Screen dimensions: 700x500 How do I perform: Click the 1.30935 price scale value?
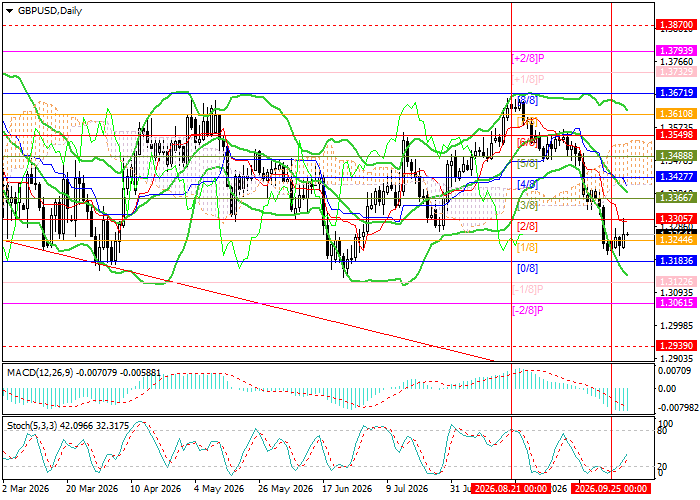coord(676,292)
